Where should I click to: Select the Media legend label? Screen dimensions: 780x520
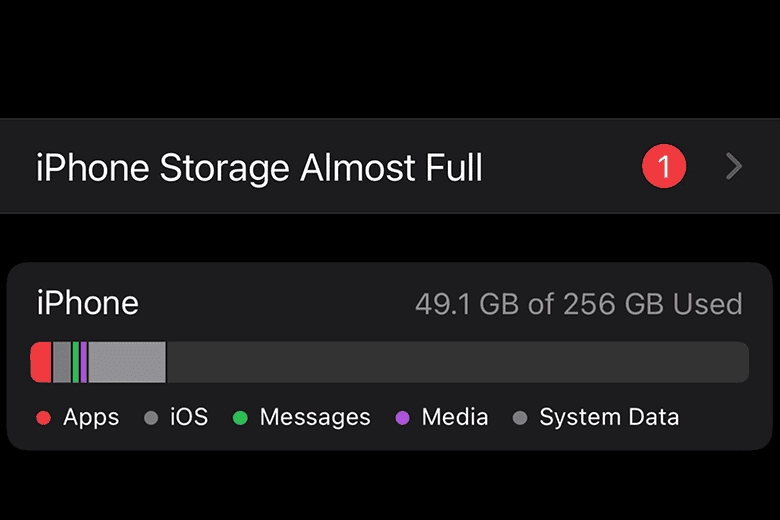click(455, 417)
